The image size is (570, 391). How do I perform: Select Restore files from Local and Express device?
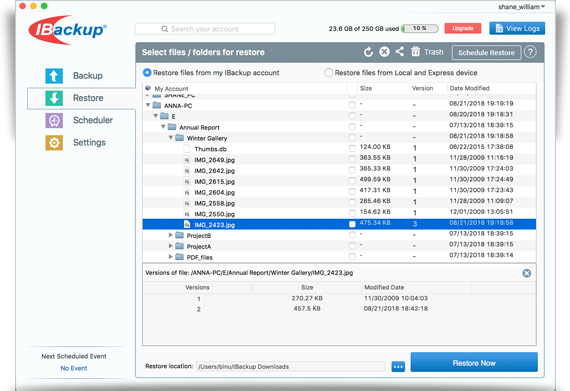(329, 73)
